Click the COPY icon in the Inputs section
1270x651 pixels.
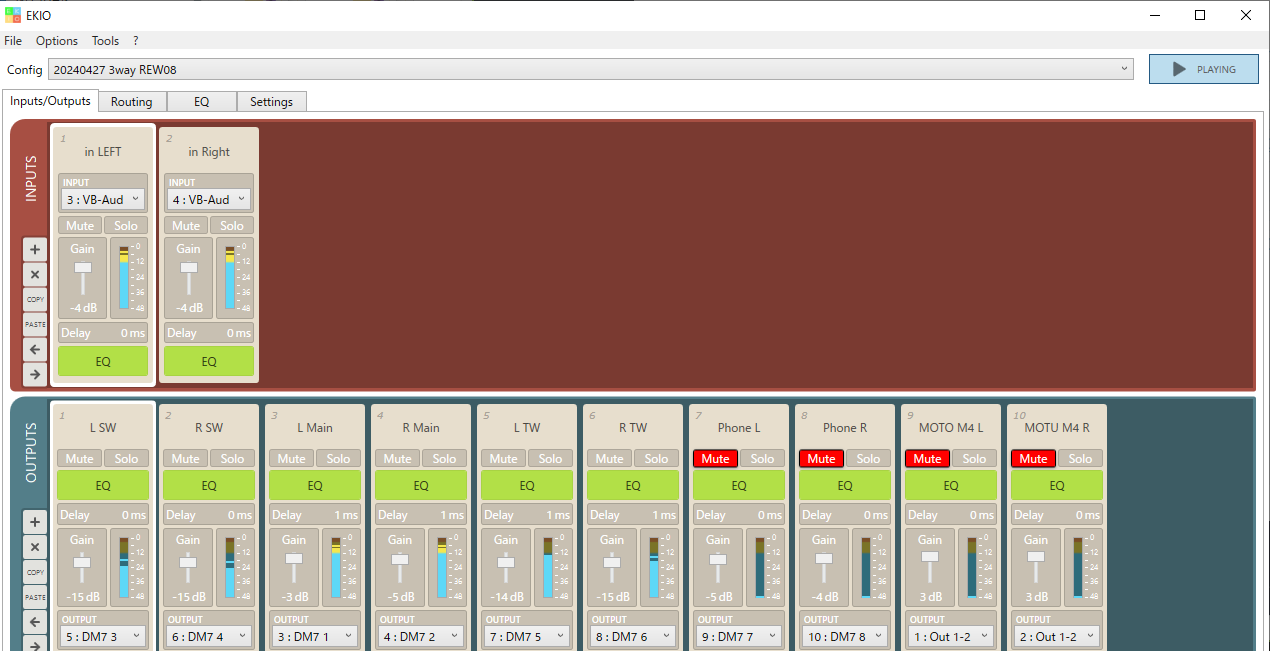(x=35, y=299)
